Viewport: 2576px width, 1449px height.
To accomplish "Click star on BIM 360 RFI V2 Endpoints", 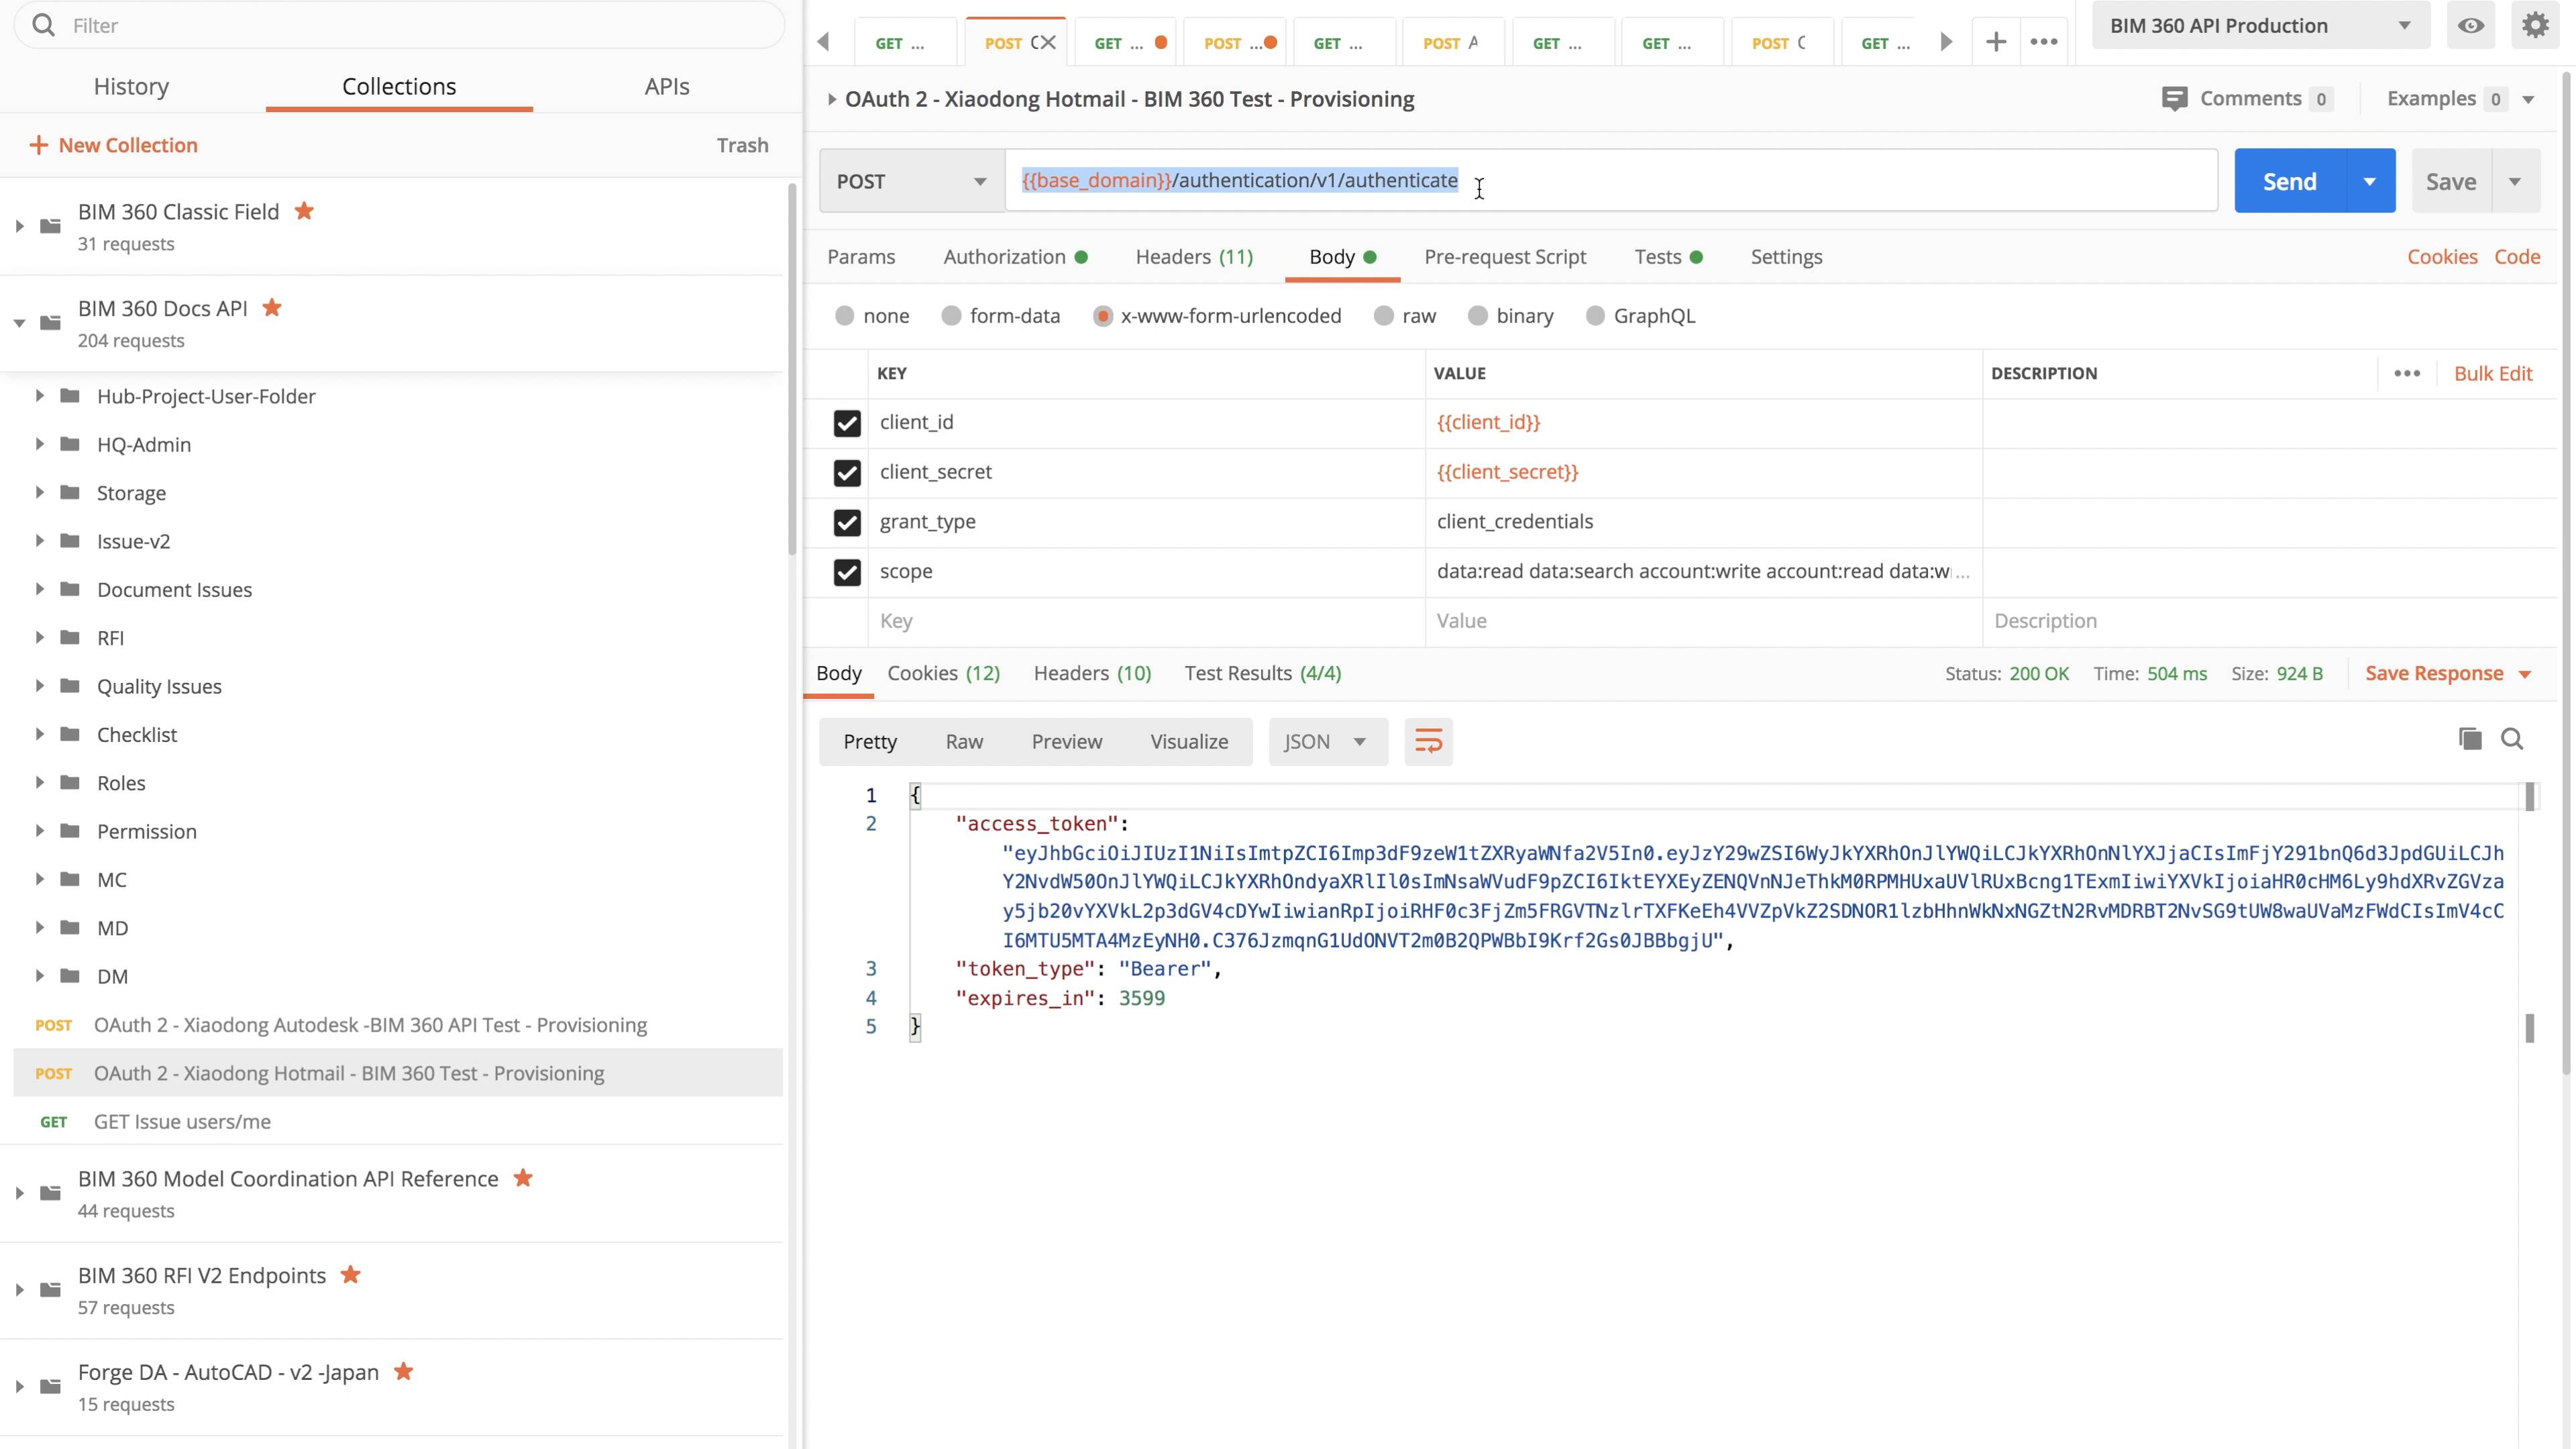I will [x=350, y=1274].
